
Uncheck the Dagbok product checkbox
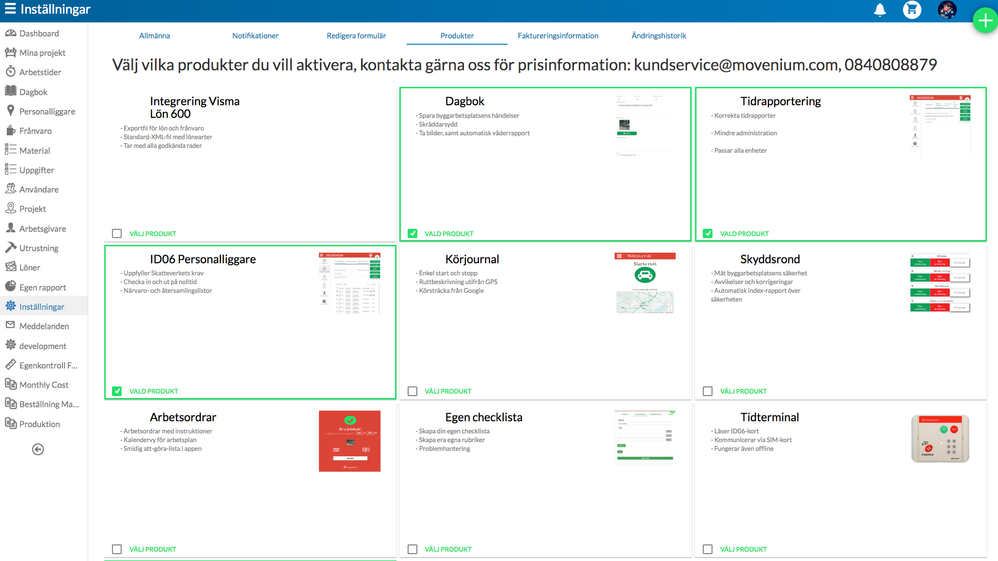(412, 234)
